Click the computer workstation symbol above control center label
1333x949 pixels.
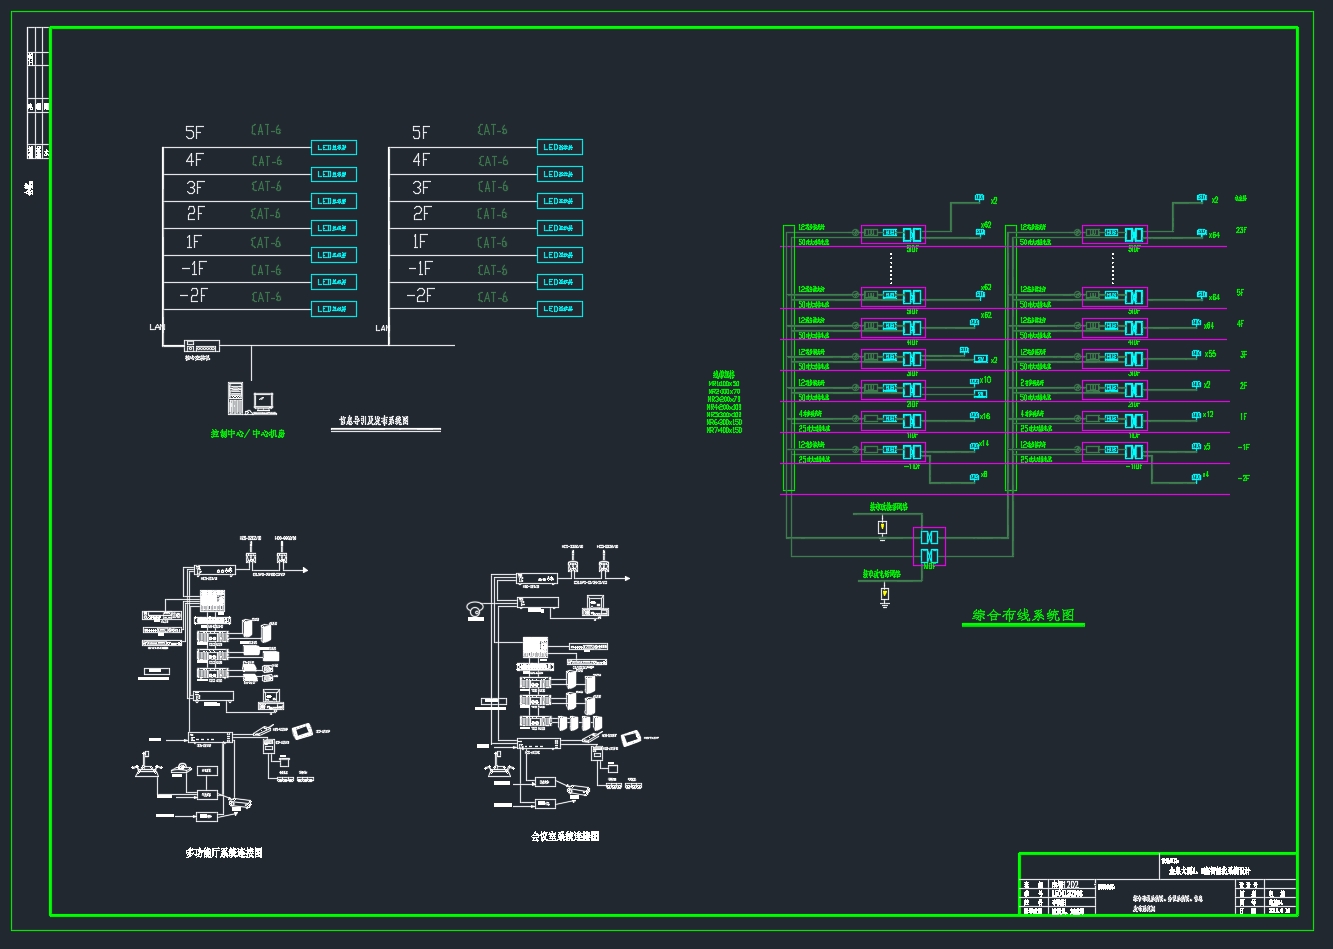click(x=248, y=398)
